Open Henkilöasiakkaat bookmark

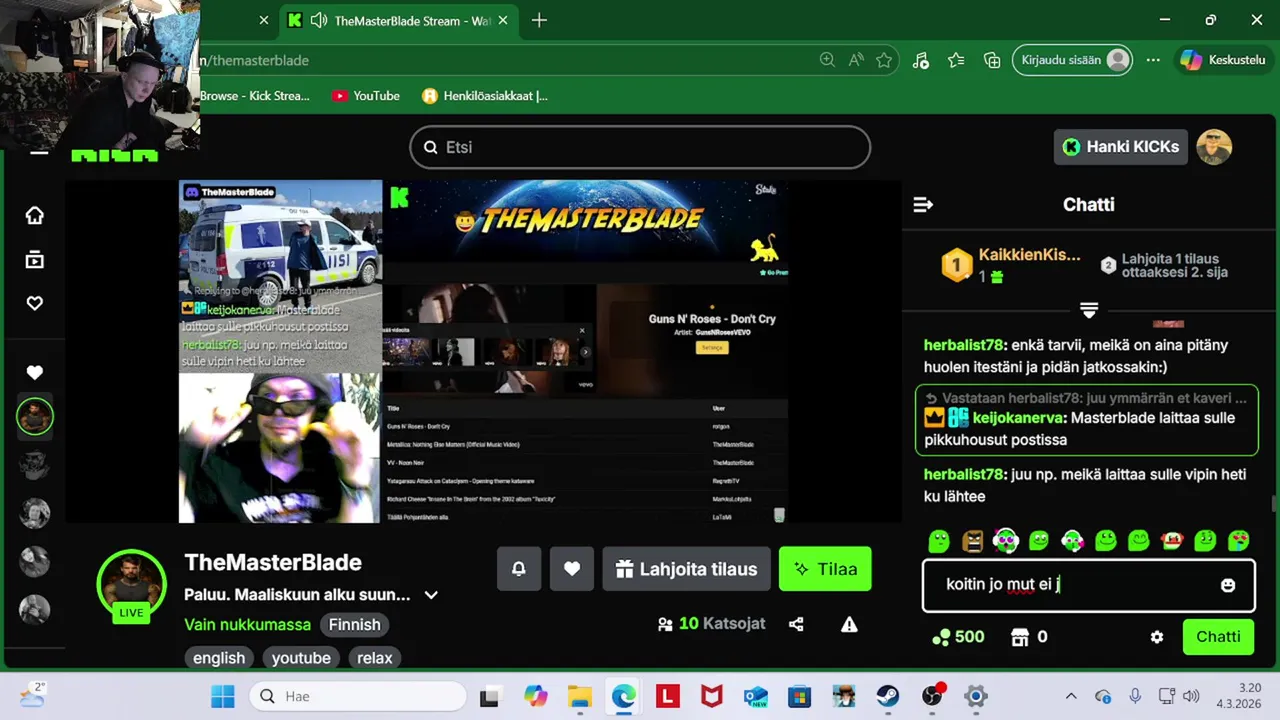tap(485, 96)
